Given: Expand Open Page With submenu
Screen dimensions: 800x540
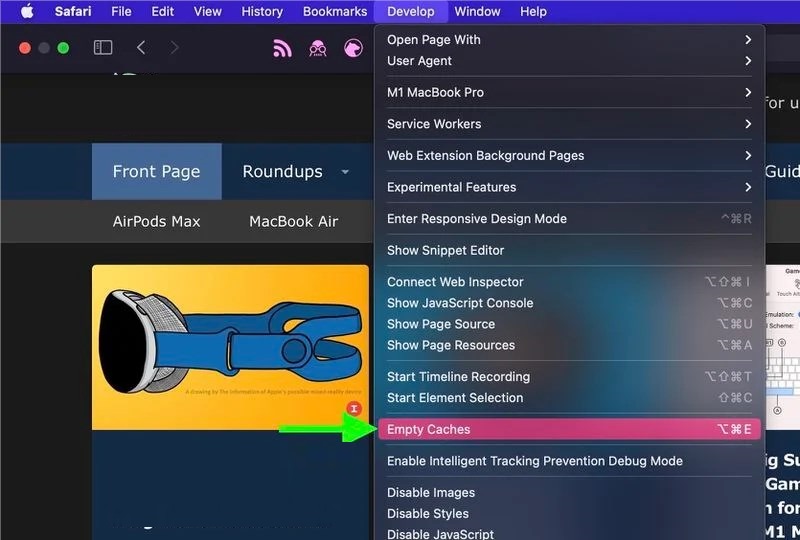Looking at the screenshot, I should click(569, 39).
